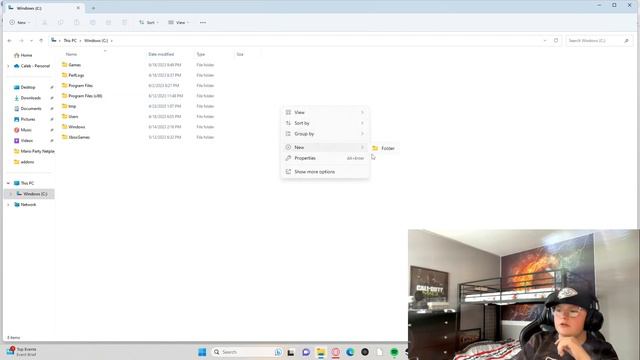Click the Windows Start button on the taskbar
640x360 pixels.
click(x=202, y=352)
